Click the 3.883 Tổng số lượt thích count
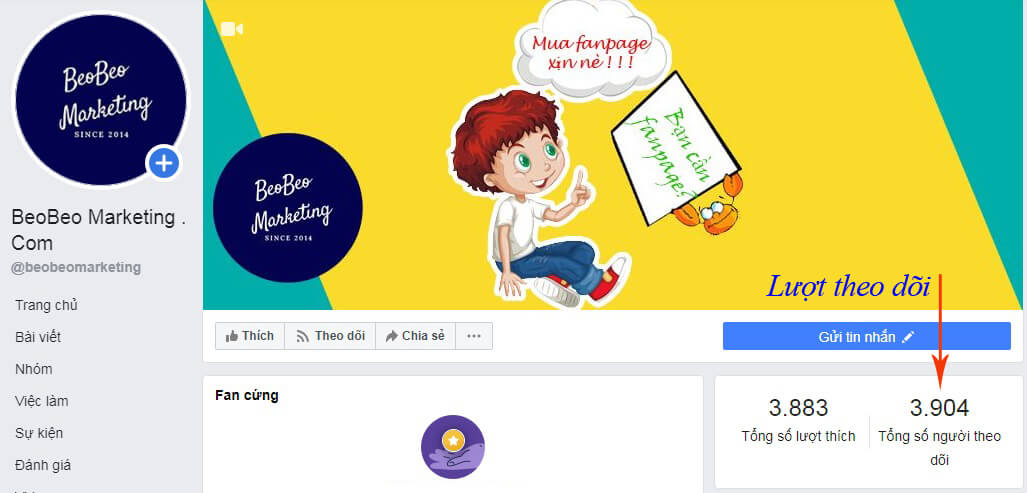This screenshot has width=1027, height=493. [x=798, y=420]
